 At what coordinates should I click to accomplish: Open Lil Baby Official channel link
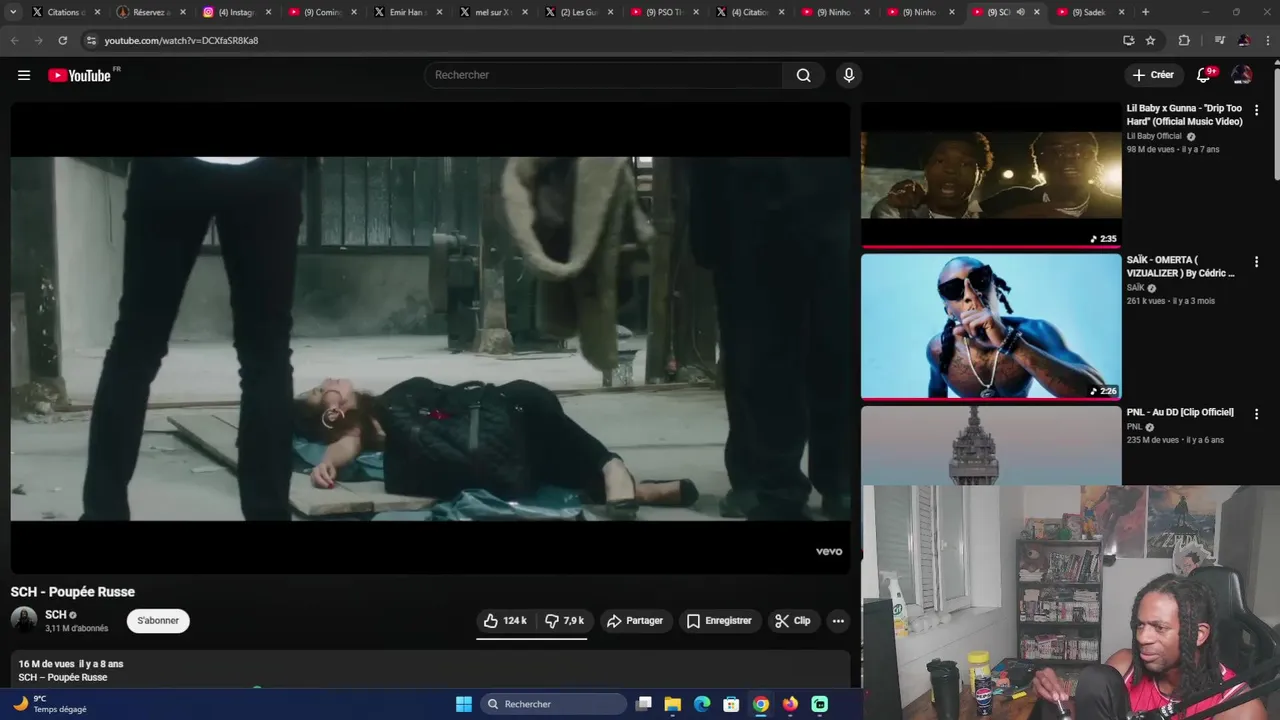point(1154,136)
